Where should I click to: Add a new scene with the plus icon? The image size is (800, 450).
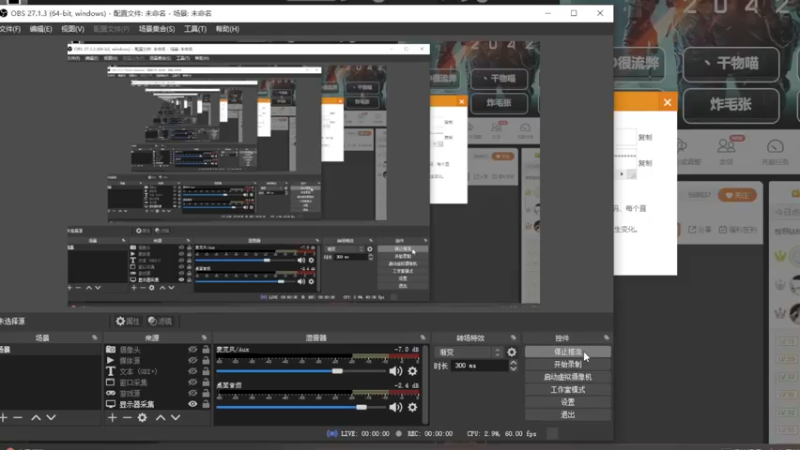tap(4, 417)
